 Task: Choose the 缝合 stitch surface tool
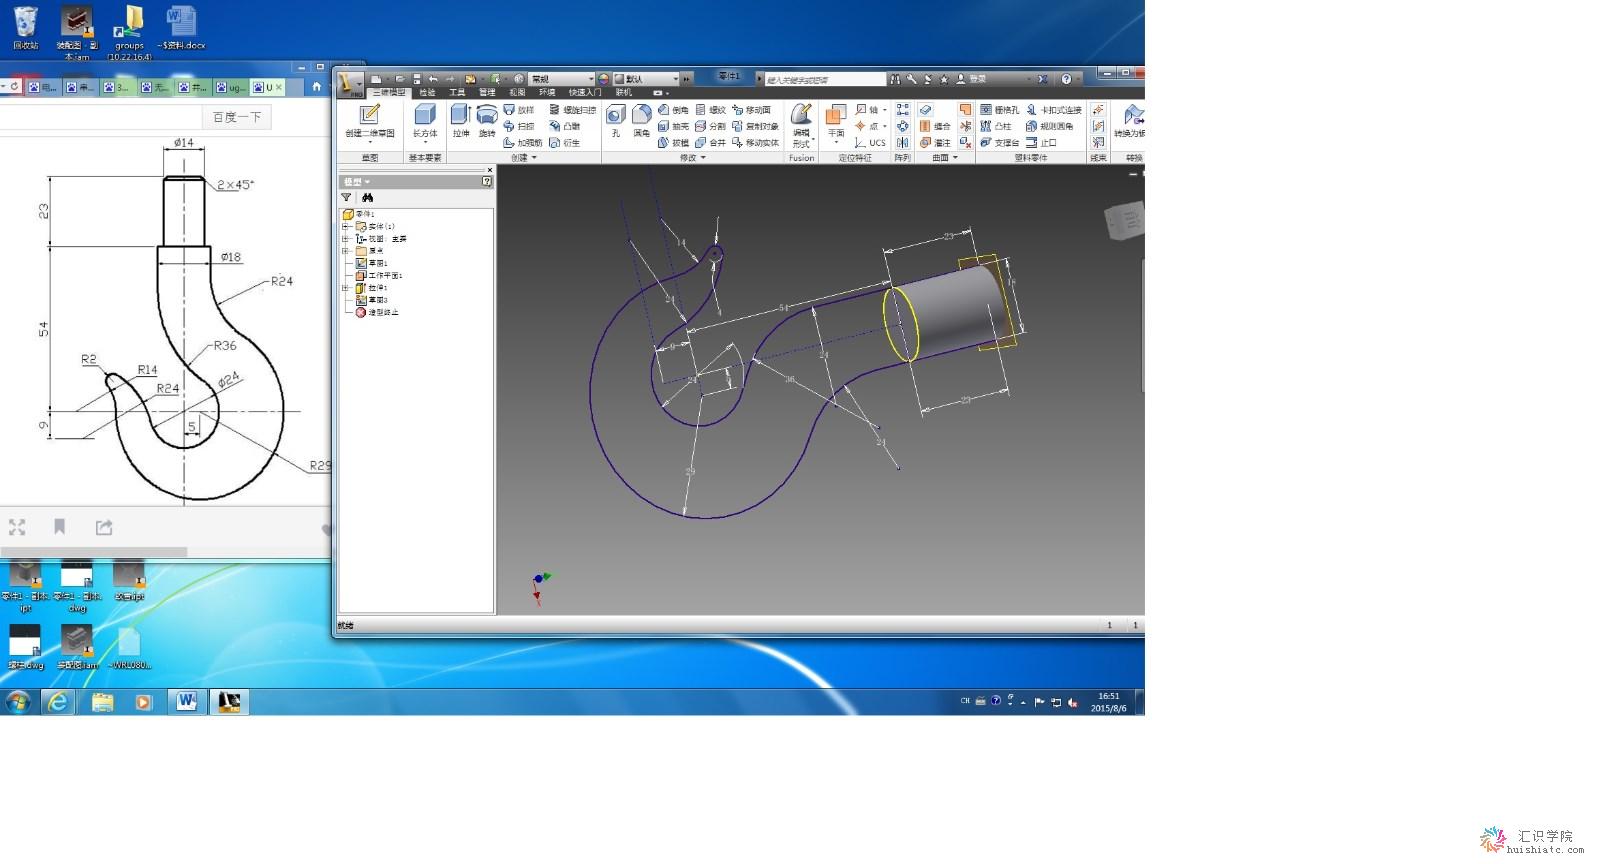click(x=935, y=126)
